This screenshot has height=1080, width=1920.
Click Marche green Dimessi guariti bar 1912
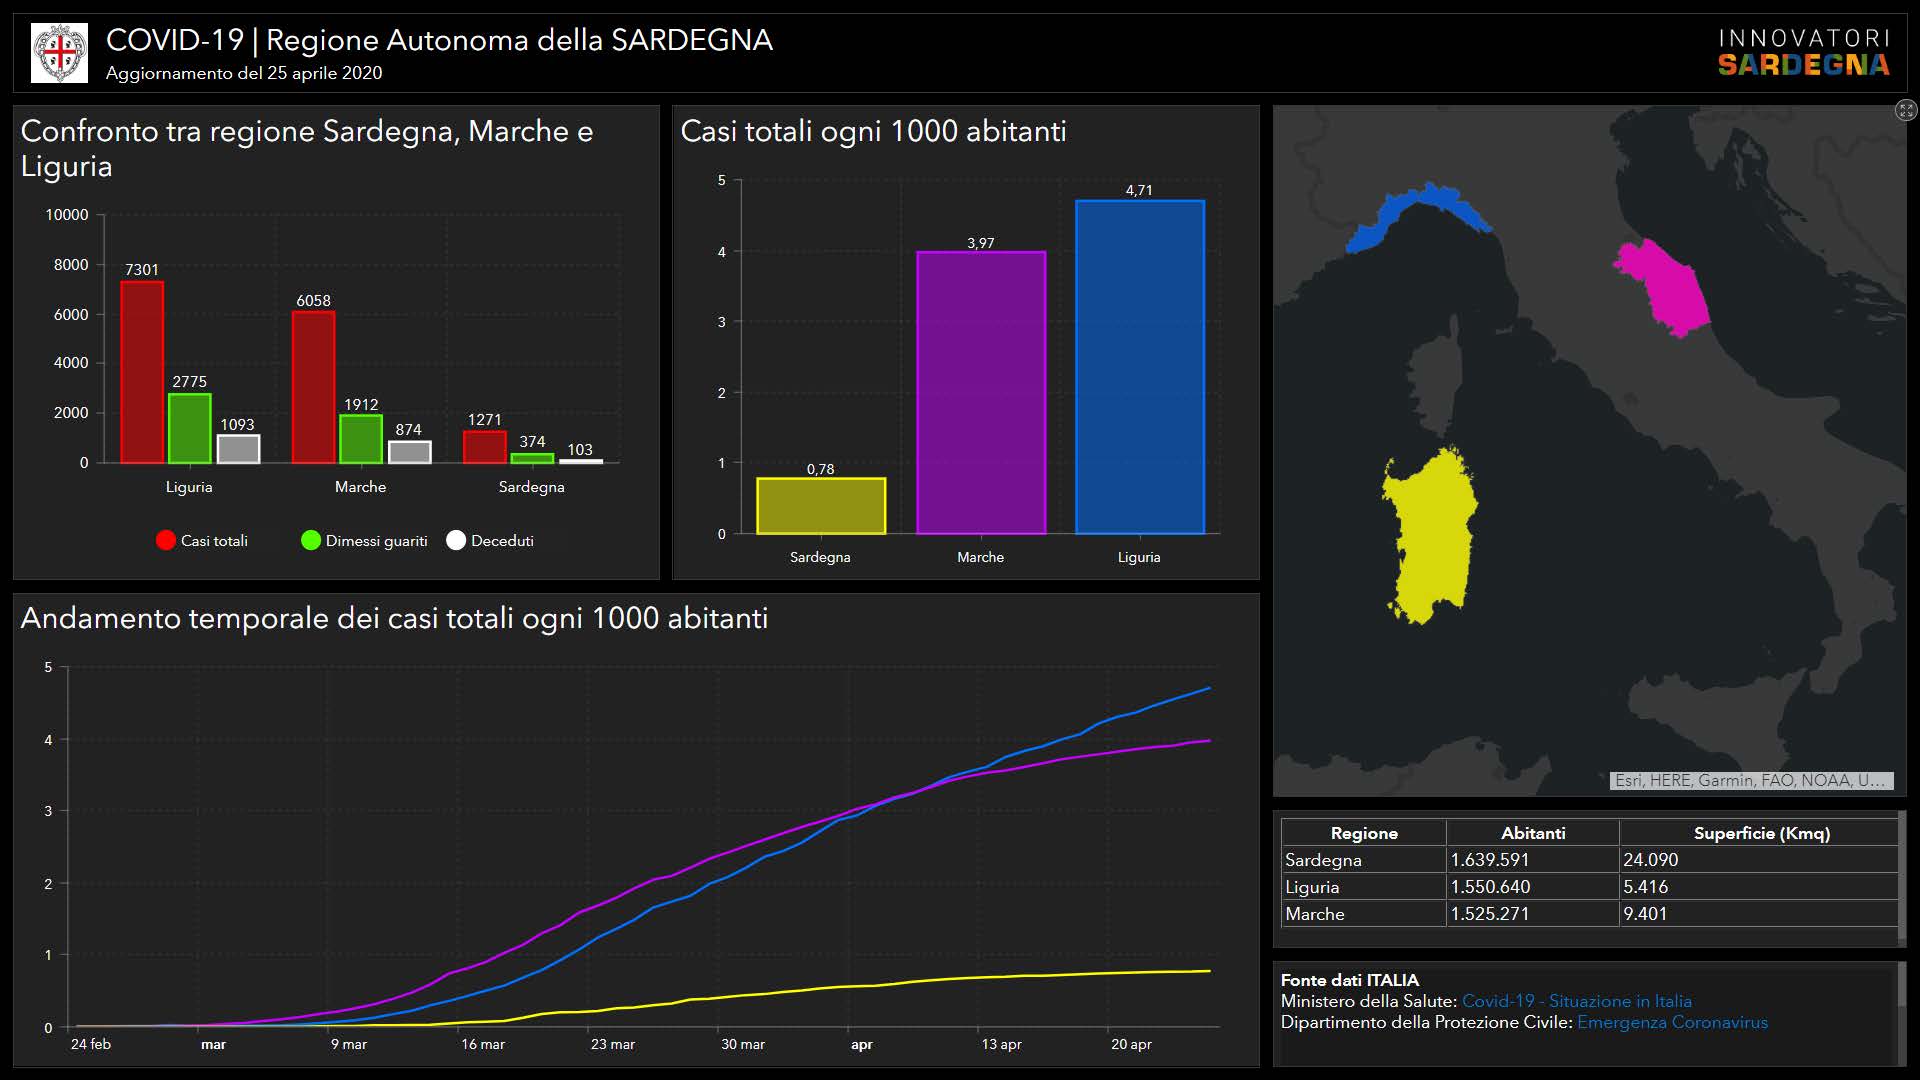click(x=361, y=439)
